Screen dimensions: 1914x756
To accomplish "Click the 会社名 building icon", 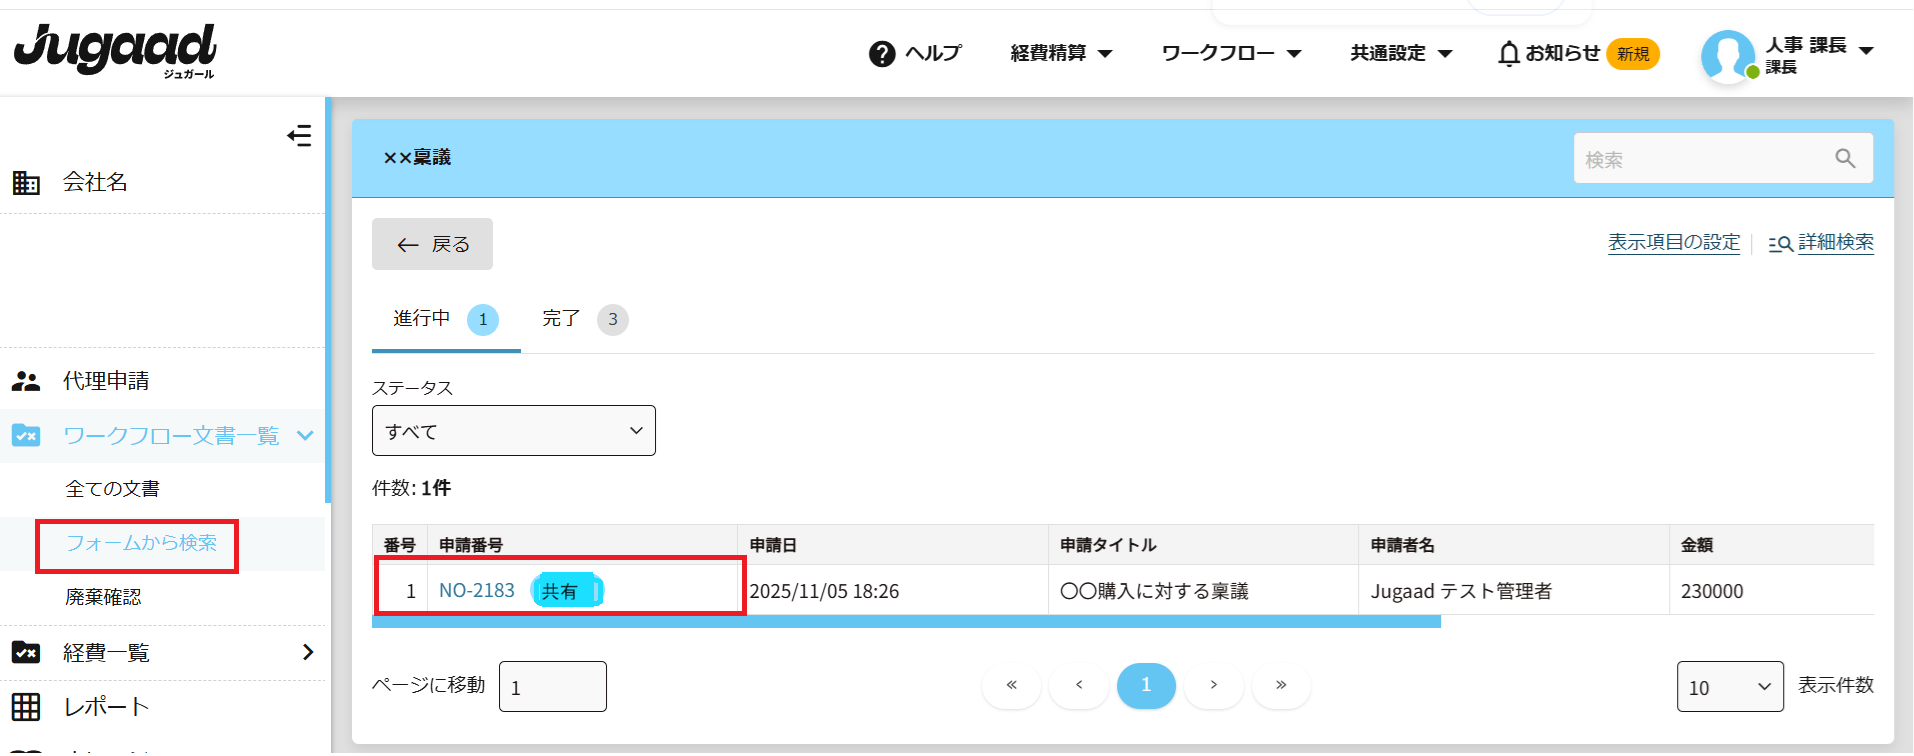I will click(26, 183).
